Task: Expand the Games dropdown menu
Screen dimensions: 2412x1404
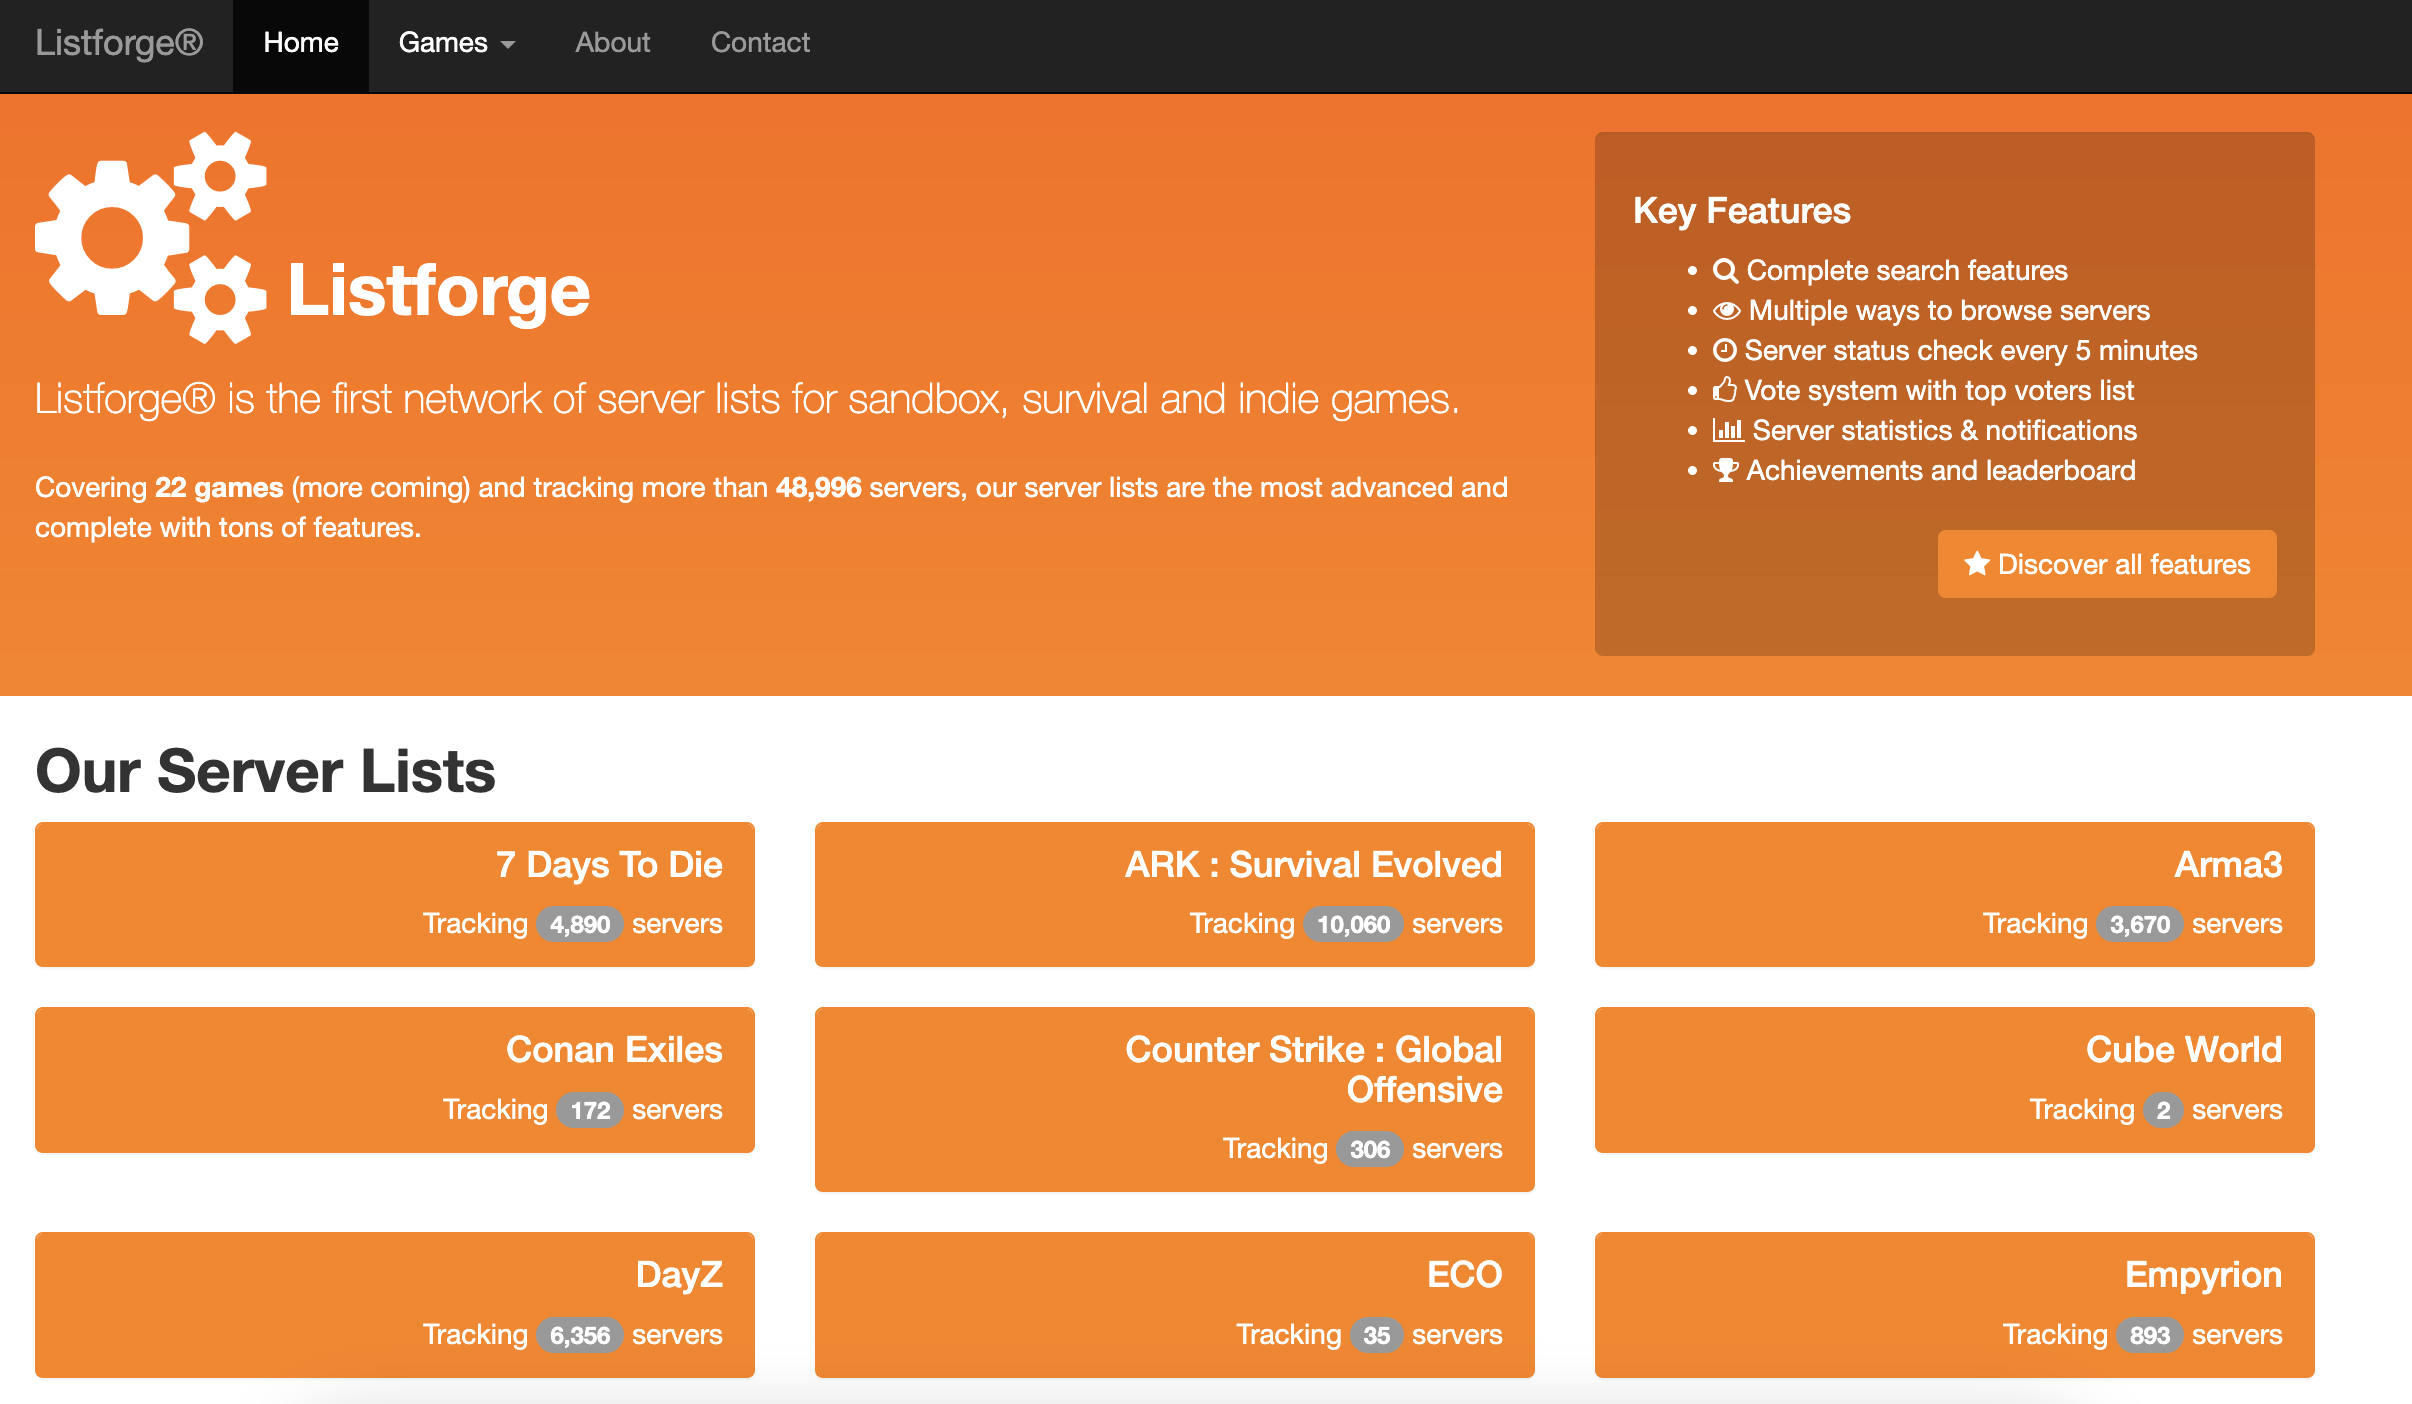Action: 457,43
